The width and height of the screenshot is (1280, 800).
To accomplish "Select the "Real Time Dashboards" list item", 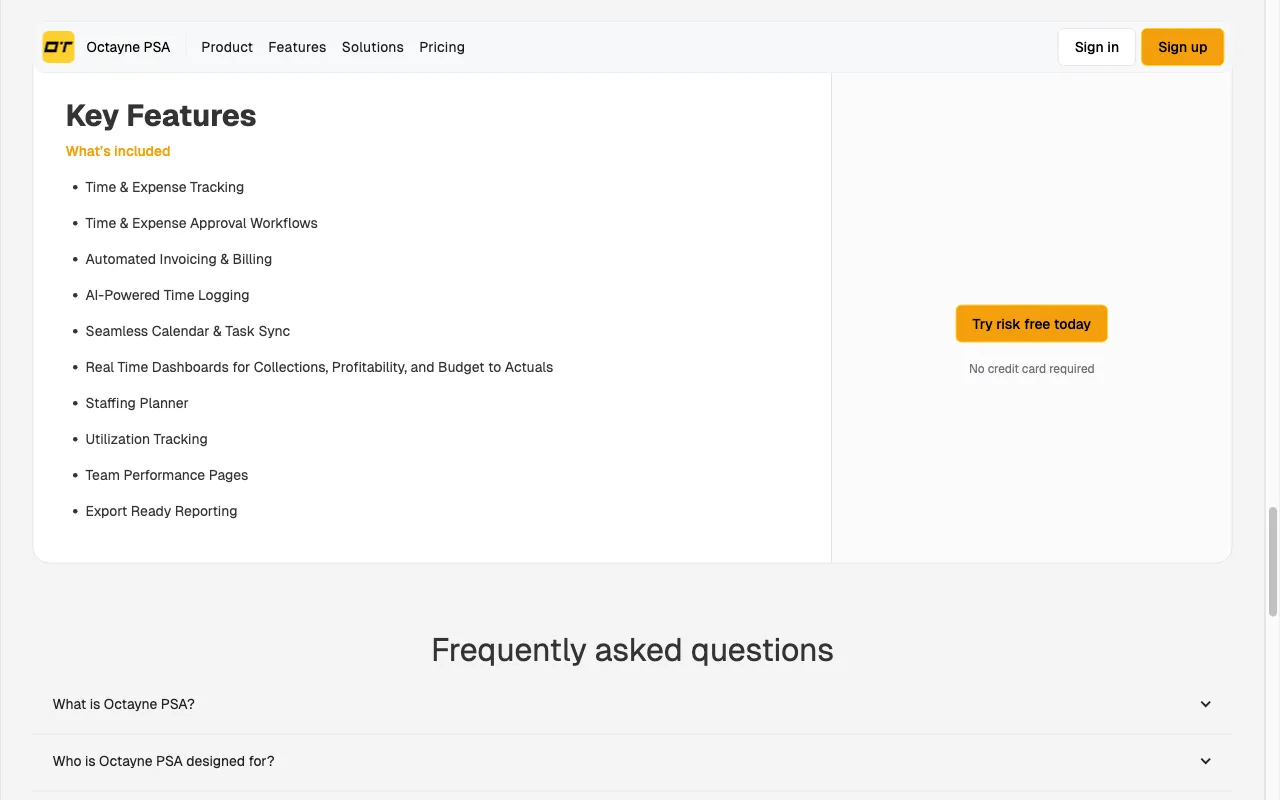I will pyautogui.click(x=320, y=367).
